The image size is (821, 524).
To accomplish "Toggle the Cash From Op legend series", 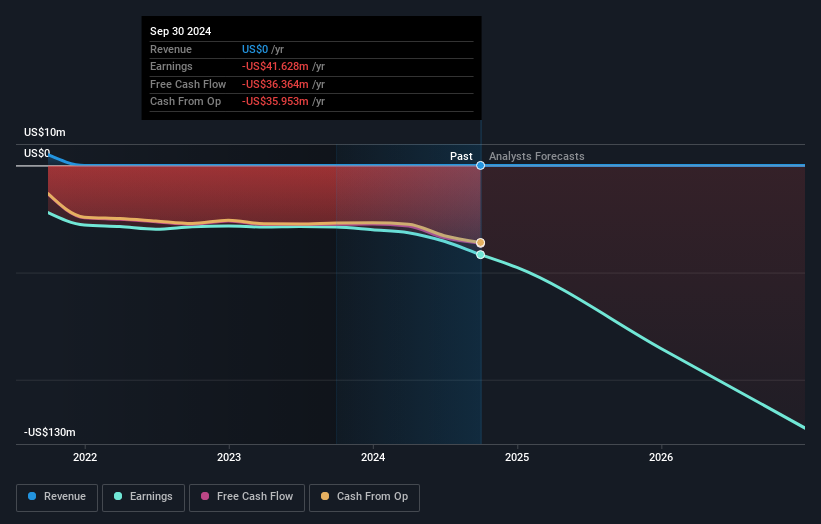I will [x=364, y=497].
